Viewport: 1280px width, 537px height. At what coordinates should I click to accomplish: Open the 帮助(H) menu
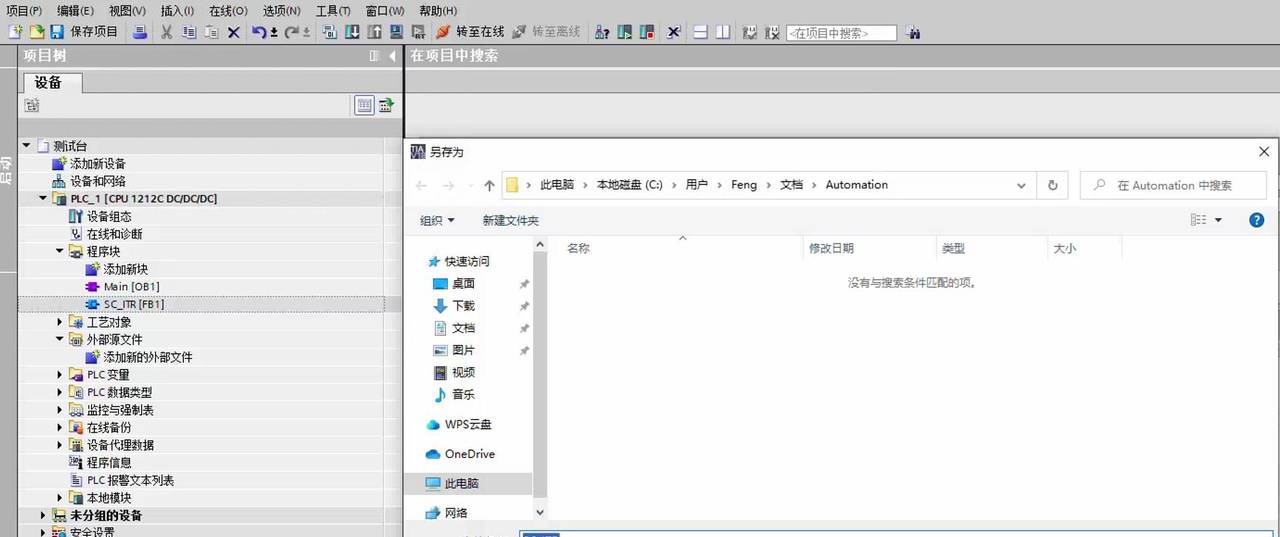click(438, 10)
